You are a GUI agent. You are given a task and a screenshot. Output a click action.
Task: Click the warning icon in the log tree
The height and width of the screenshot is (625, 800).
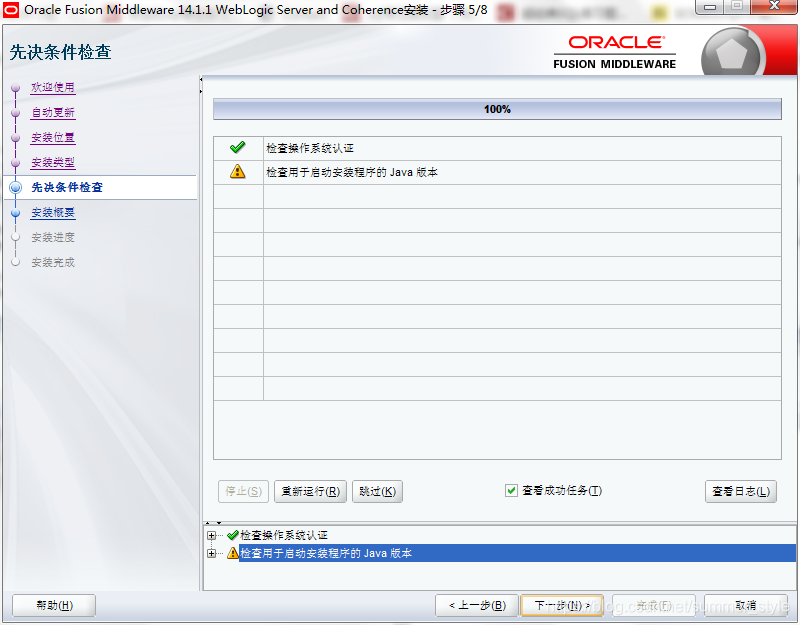pyautogui.click(x=233, y=553)
